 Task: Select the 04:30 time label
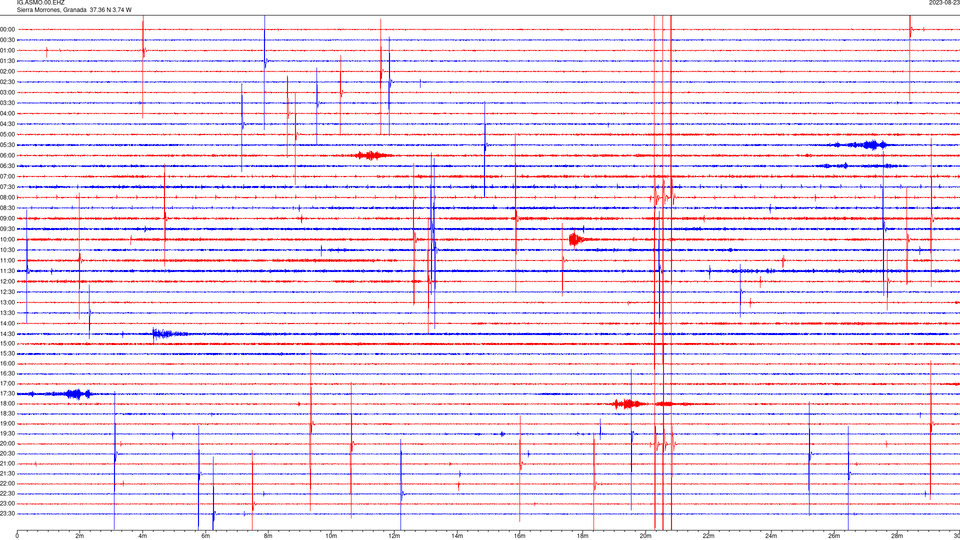(x=8, y=124)
